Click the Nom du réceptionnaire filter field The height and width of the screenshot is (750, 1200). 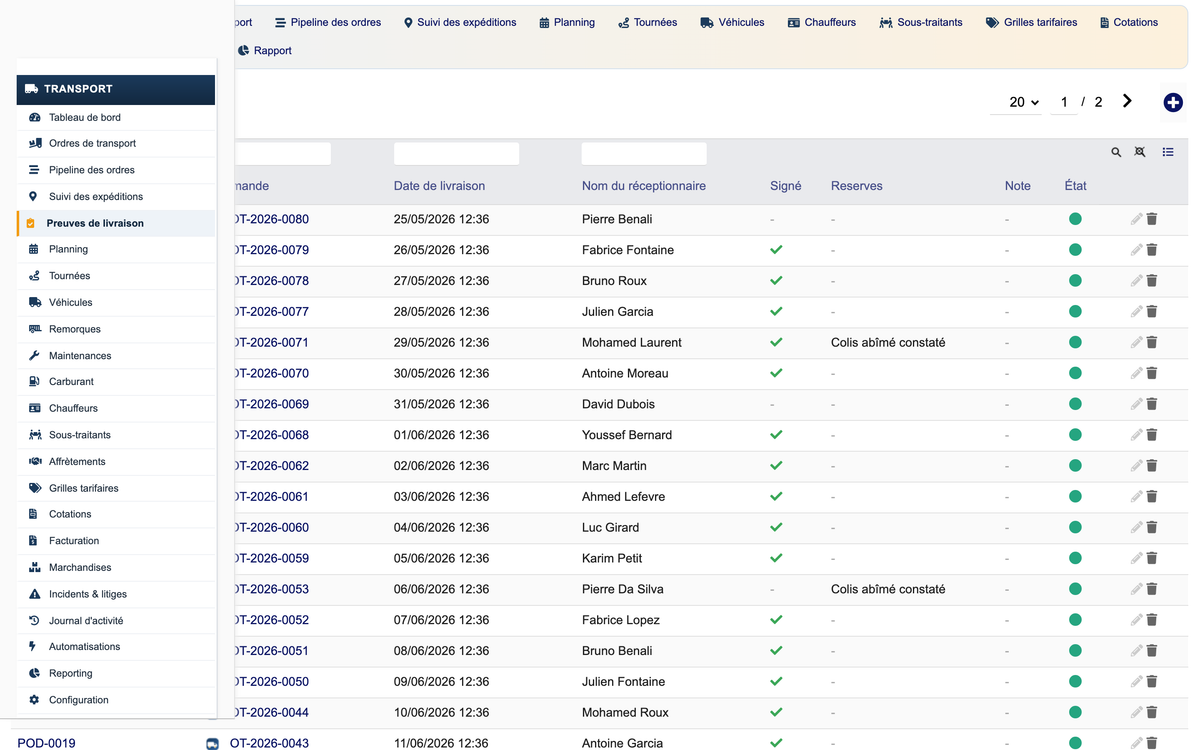(644, 153)
